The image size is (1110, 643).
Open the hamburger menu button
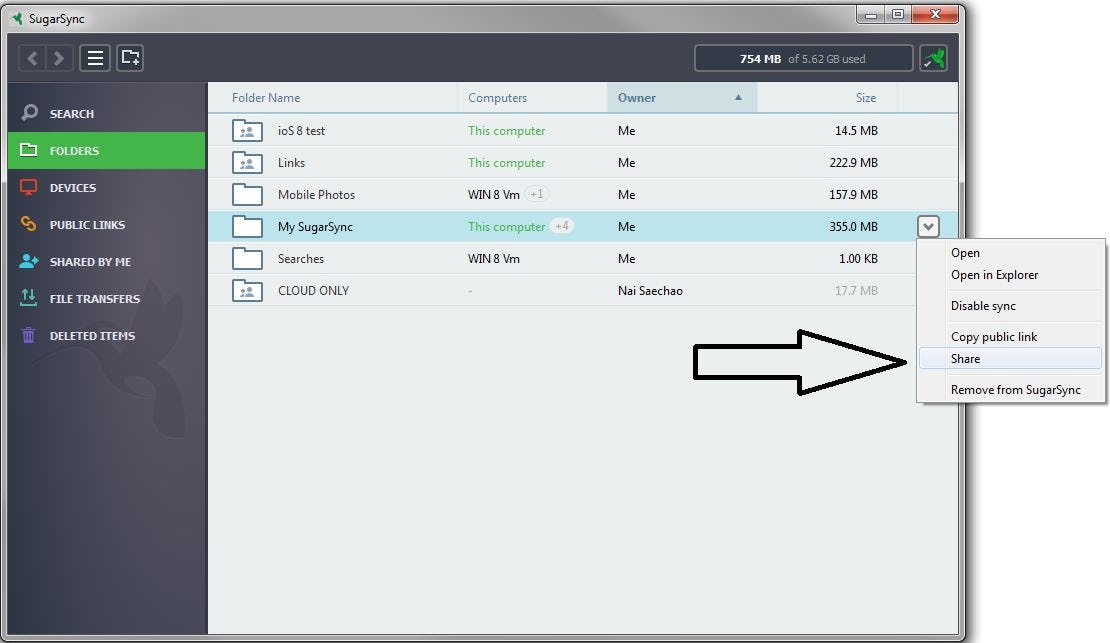coord(95,58)
